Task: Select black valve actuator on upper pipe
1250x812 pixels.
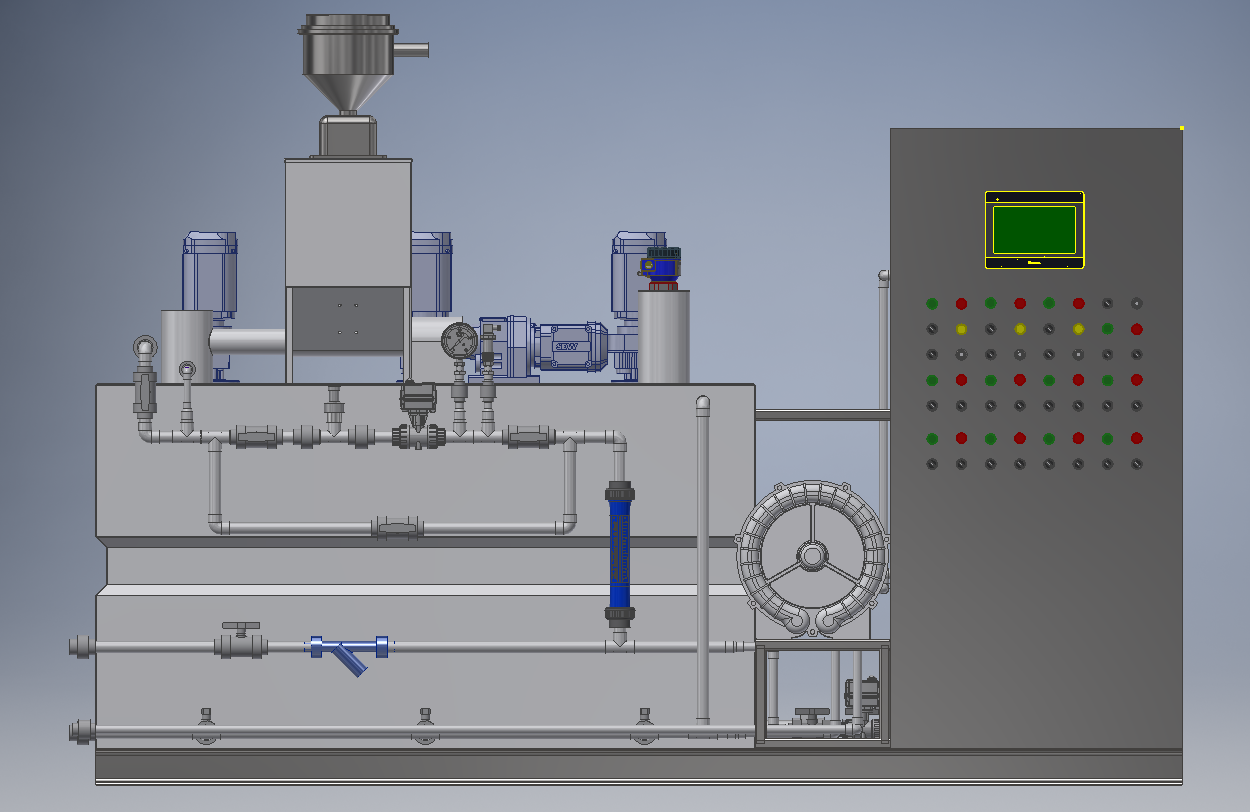Action: coord(417,396)
